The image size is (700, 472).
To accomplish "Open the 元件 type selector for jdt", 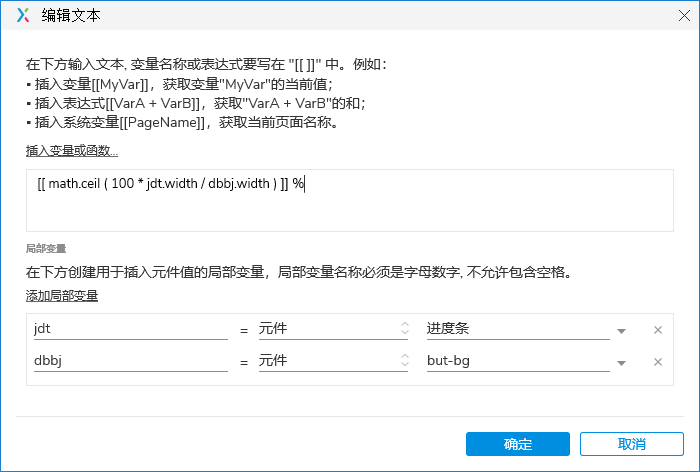I will point(333,329).
